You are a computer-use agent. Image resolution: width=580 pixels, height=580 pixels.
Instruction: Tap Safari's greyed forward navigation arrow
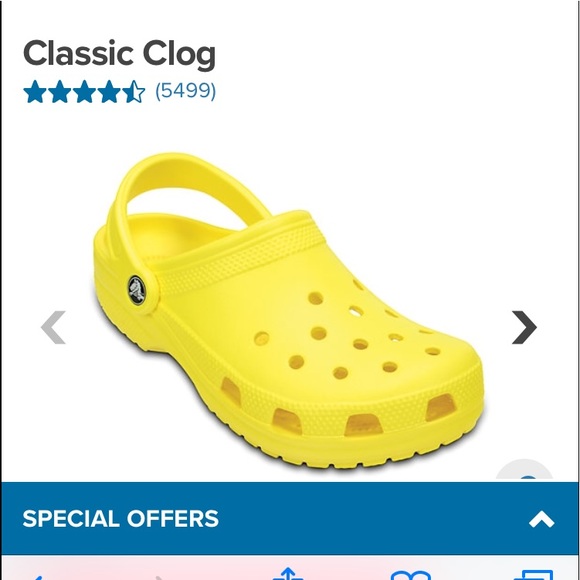click(x=159, y=577)
